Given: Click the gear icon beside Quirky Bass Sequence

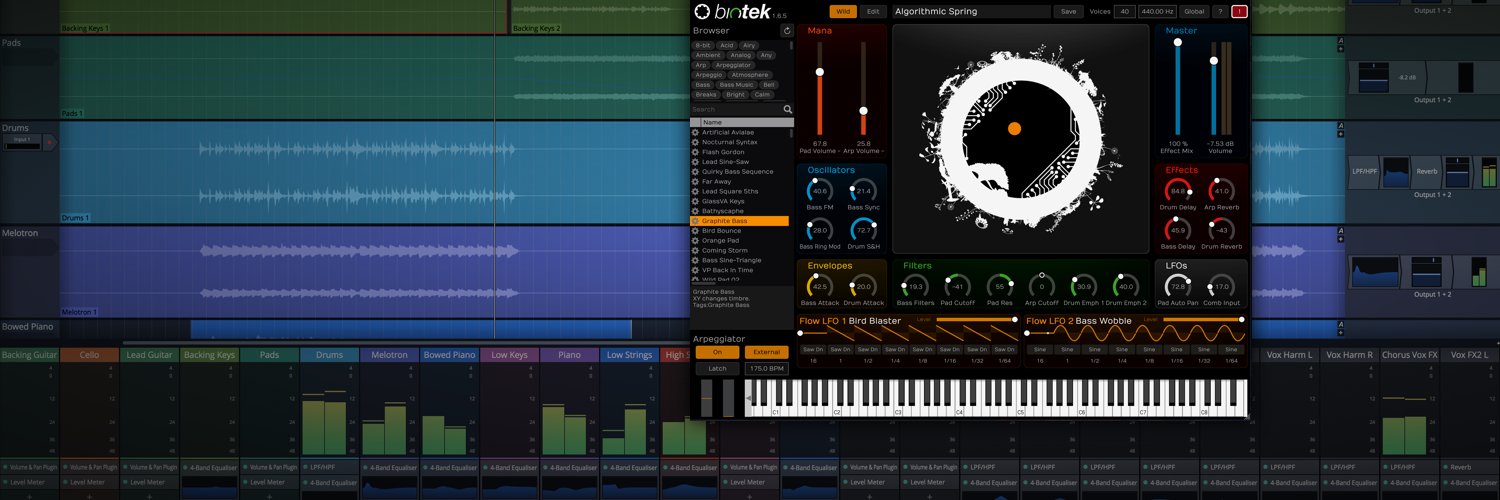Looking at the screenshot, I should point(696,172).
